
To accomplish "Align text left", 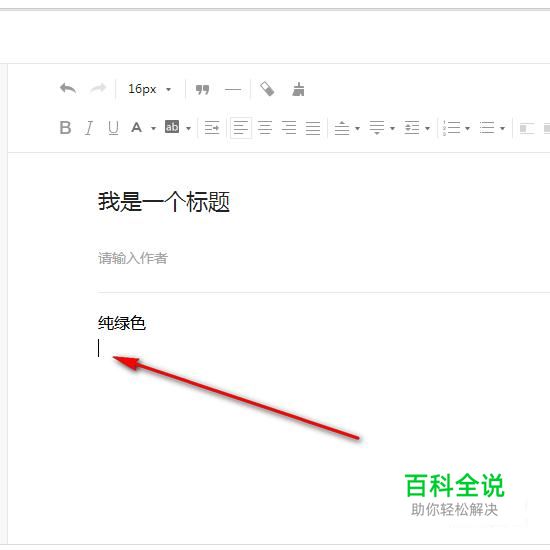I will (x=241, y=128).
